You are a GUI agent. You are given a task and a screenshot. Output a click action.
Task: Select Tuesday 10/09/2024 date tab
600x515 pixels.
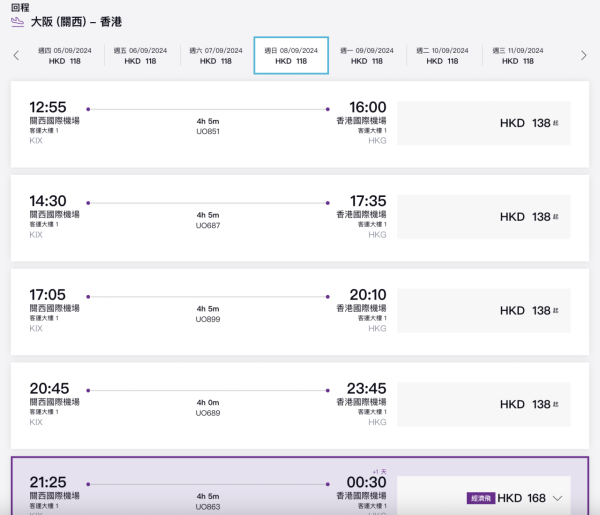point(442,55)
